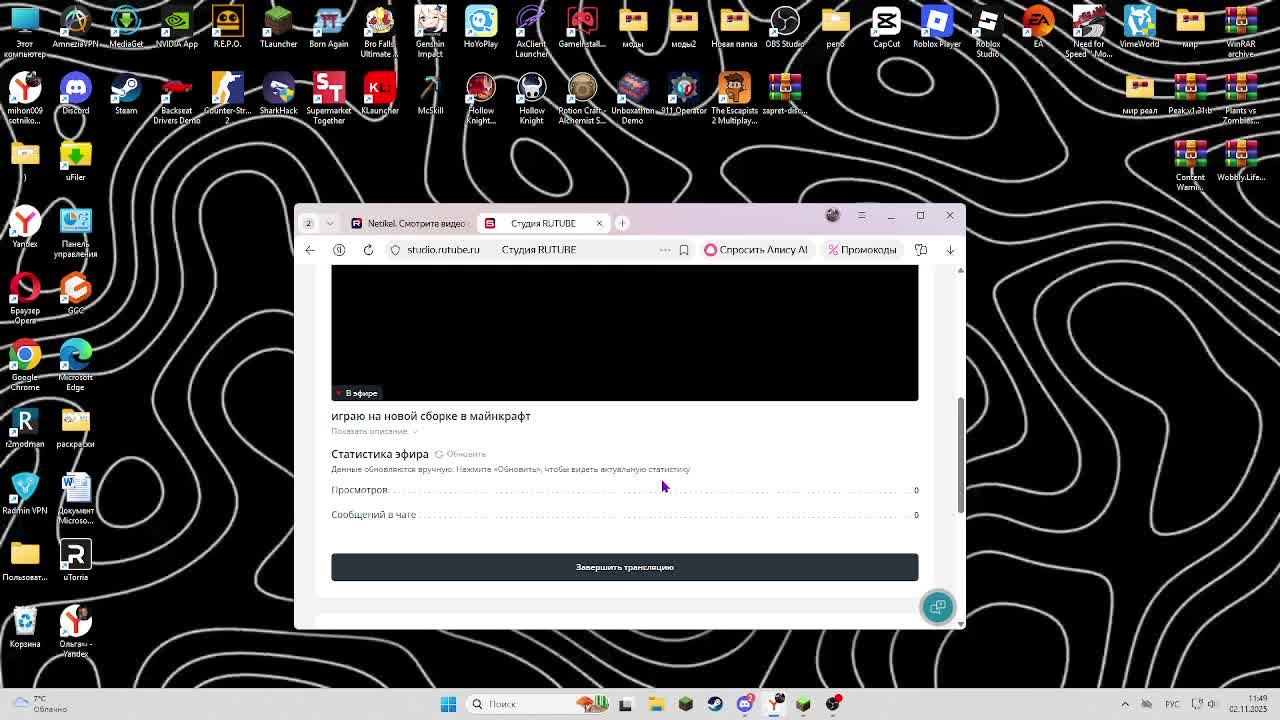The image size is (1280, 720).
Task: Open the browser profile avatar
Action: click(832, 215)
